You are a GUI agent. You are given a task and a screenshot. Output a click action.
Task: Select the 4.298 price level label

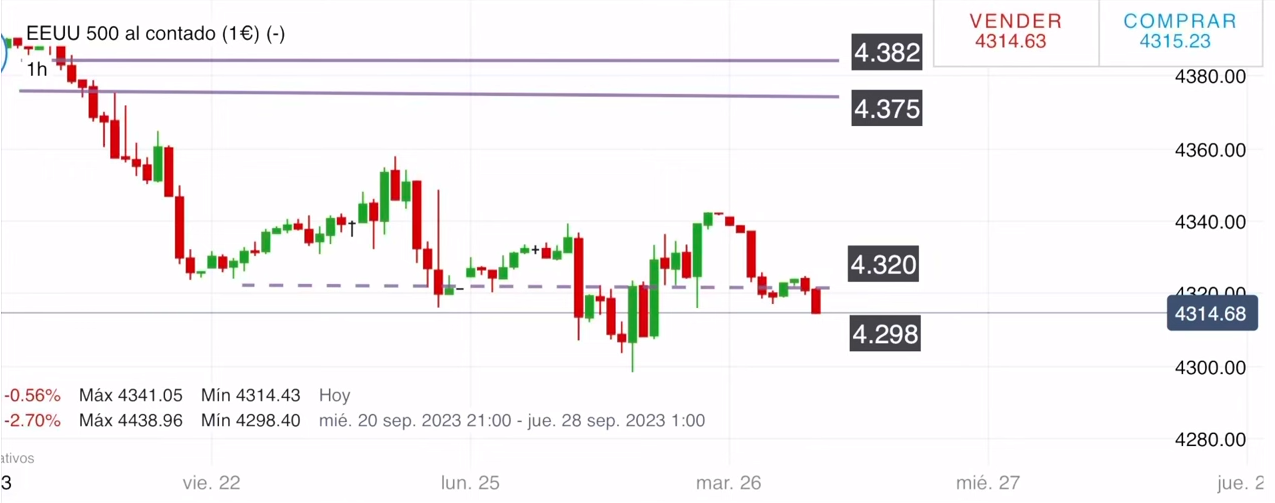coord(884,334)
